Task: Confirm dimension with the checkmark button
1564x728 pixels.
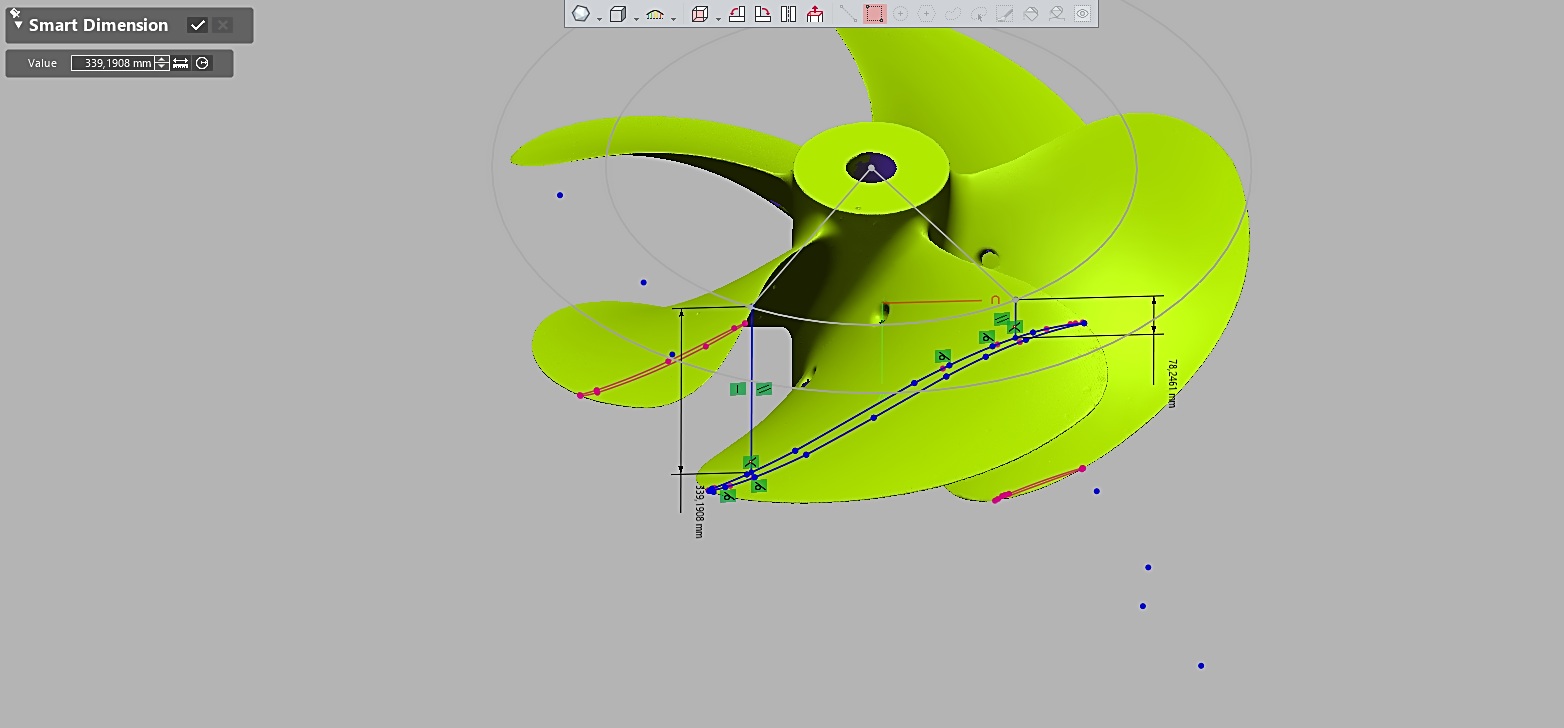Action: point(198,25)
